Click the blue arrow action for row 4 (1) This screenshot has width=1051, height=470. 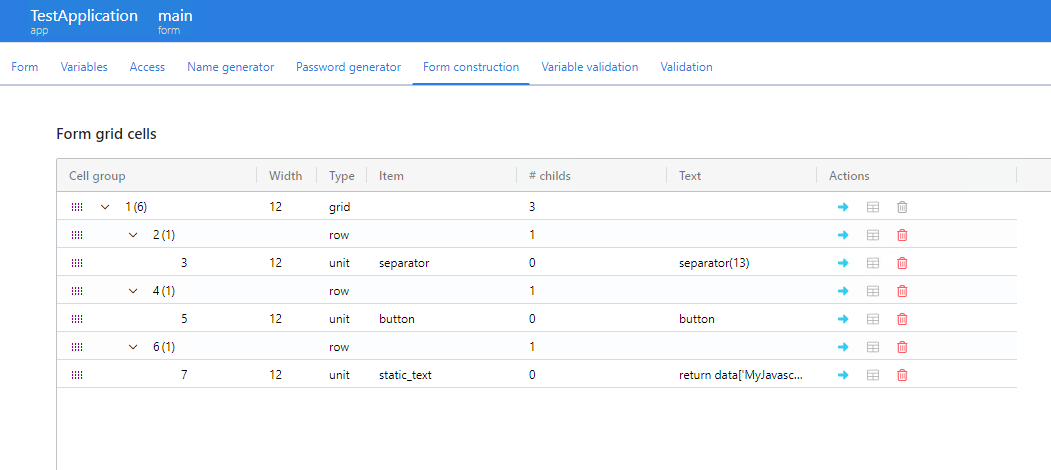[843, 291]
